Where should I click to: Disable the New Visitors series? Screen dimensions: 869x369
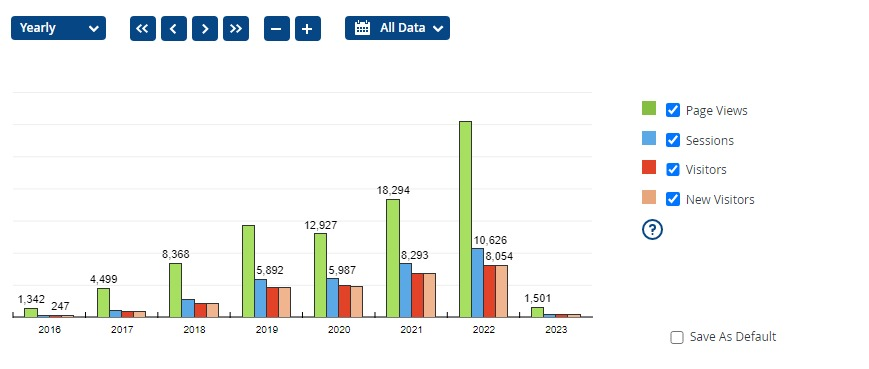coord(672,199)
